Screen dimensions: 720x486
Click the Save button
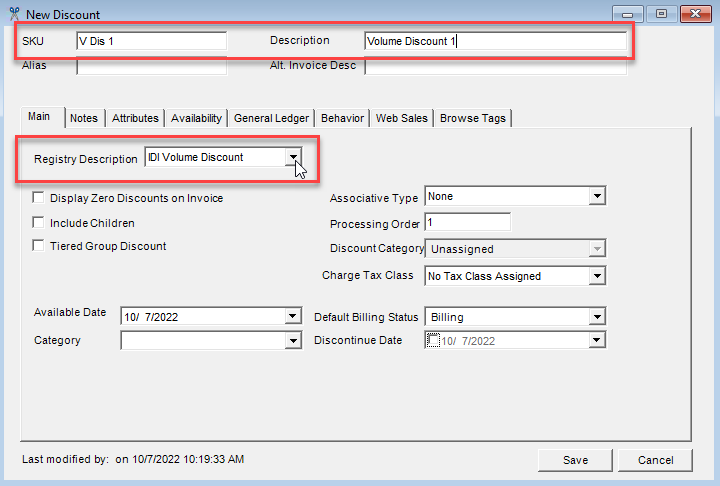coord(575,460)
